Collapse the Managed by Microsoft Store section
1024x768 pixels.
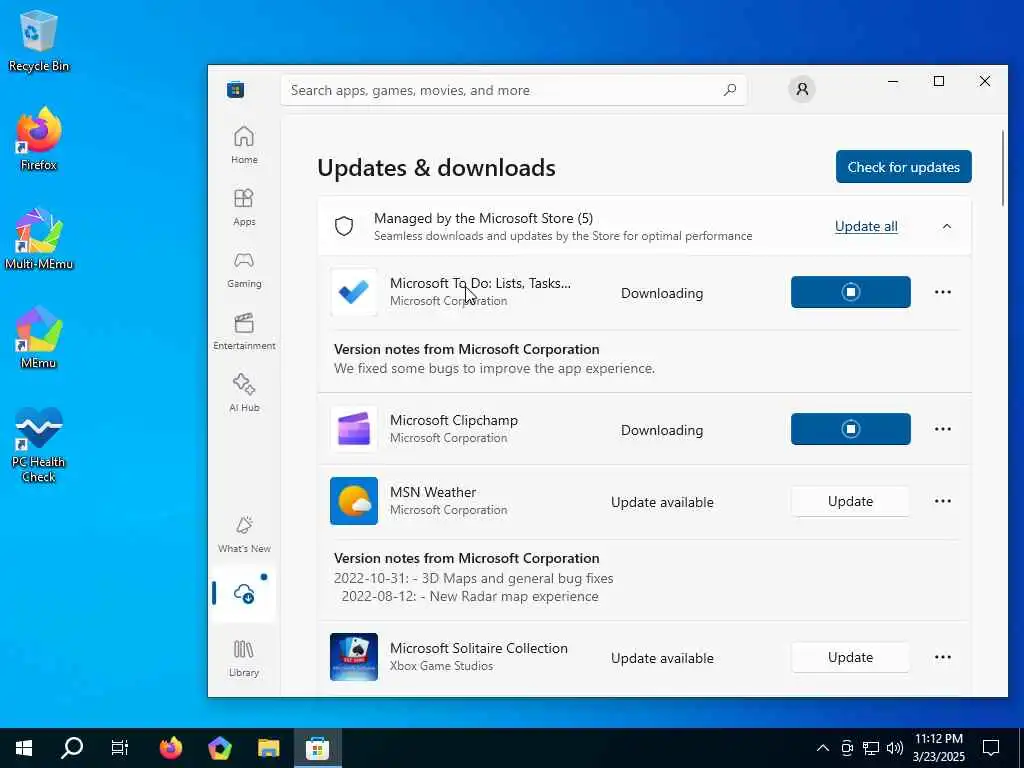[x=946, y=226]
